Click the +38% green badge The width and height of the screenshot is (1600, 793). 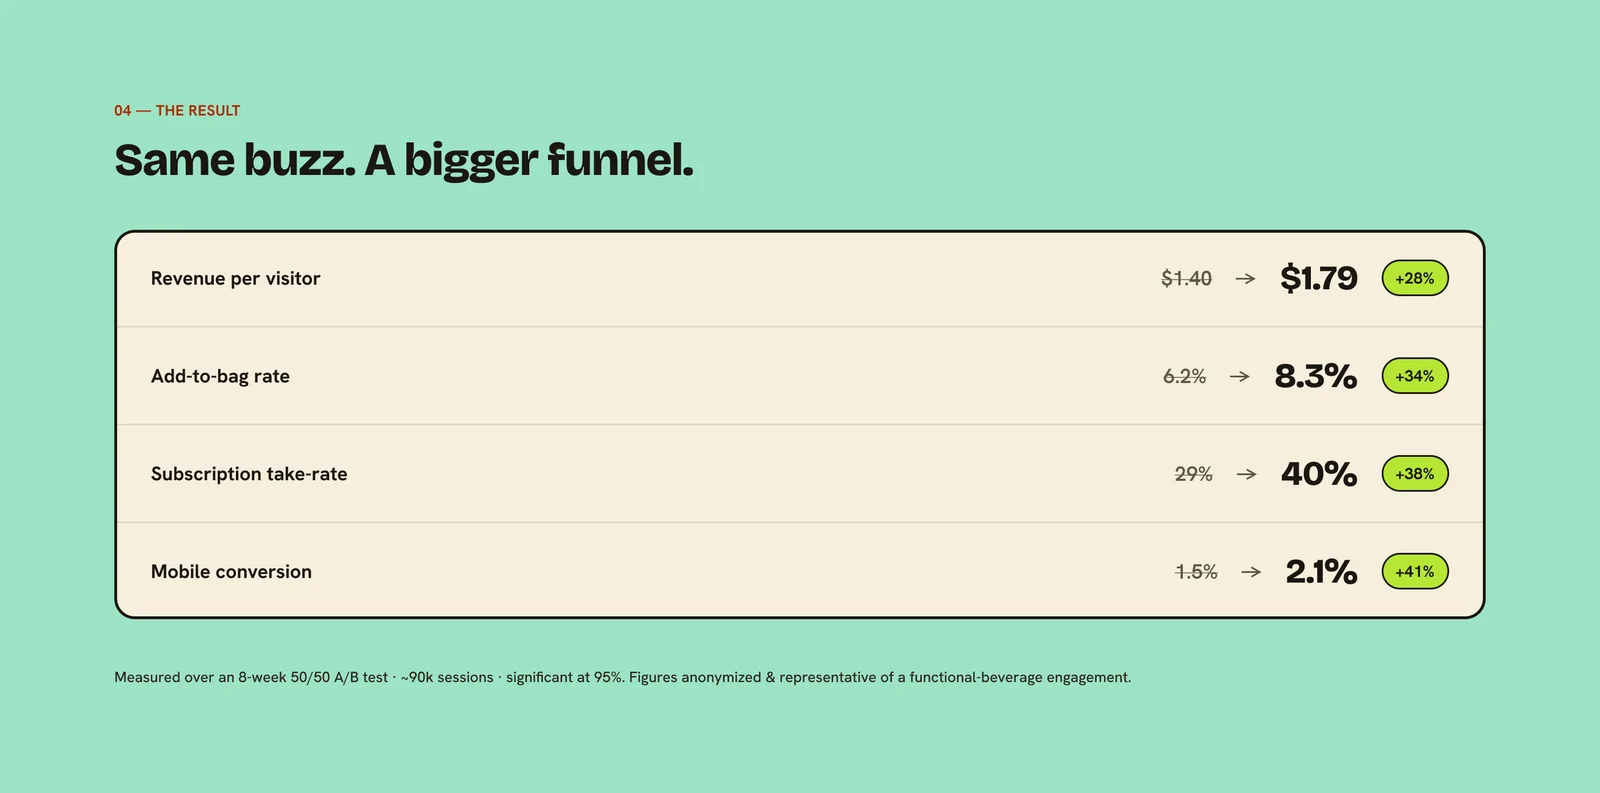point(1415,474)
